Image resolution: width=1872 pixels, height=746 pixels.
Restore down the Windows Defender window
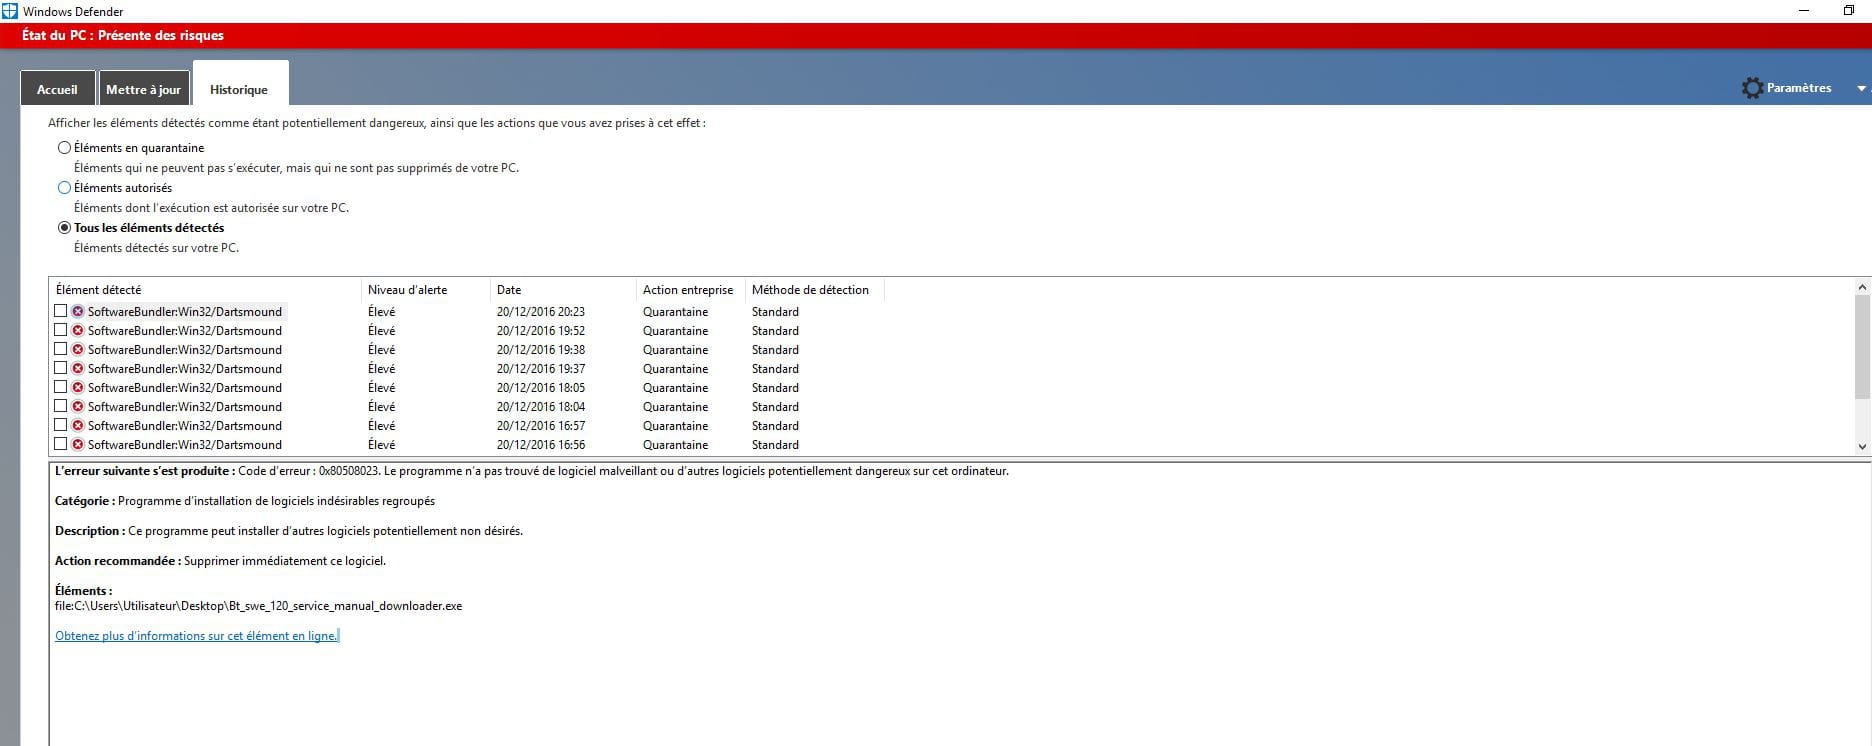point(1849,11)
